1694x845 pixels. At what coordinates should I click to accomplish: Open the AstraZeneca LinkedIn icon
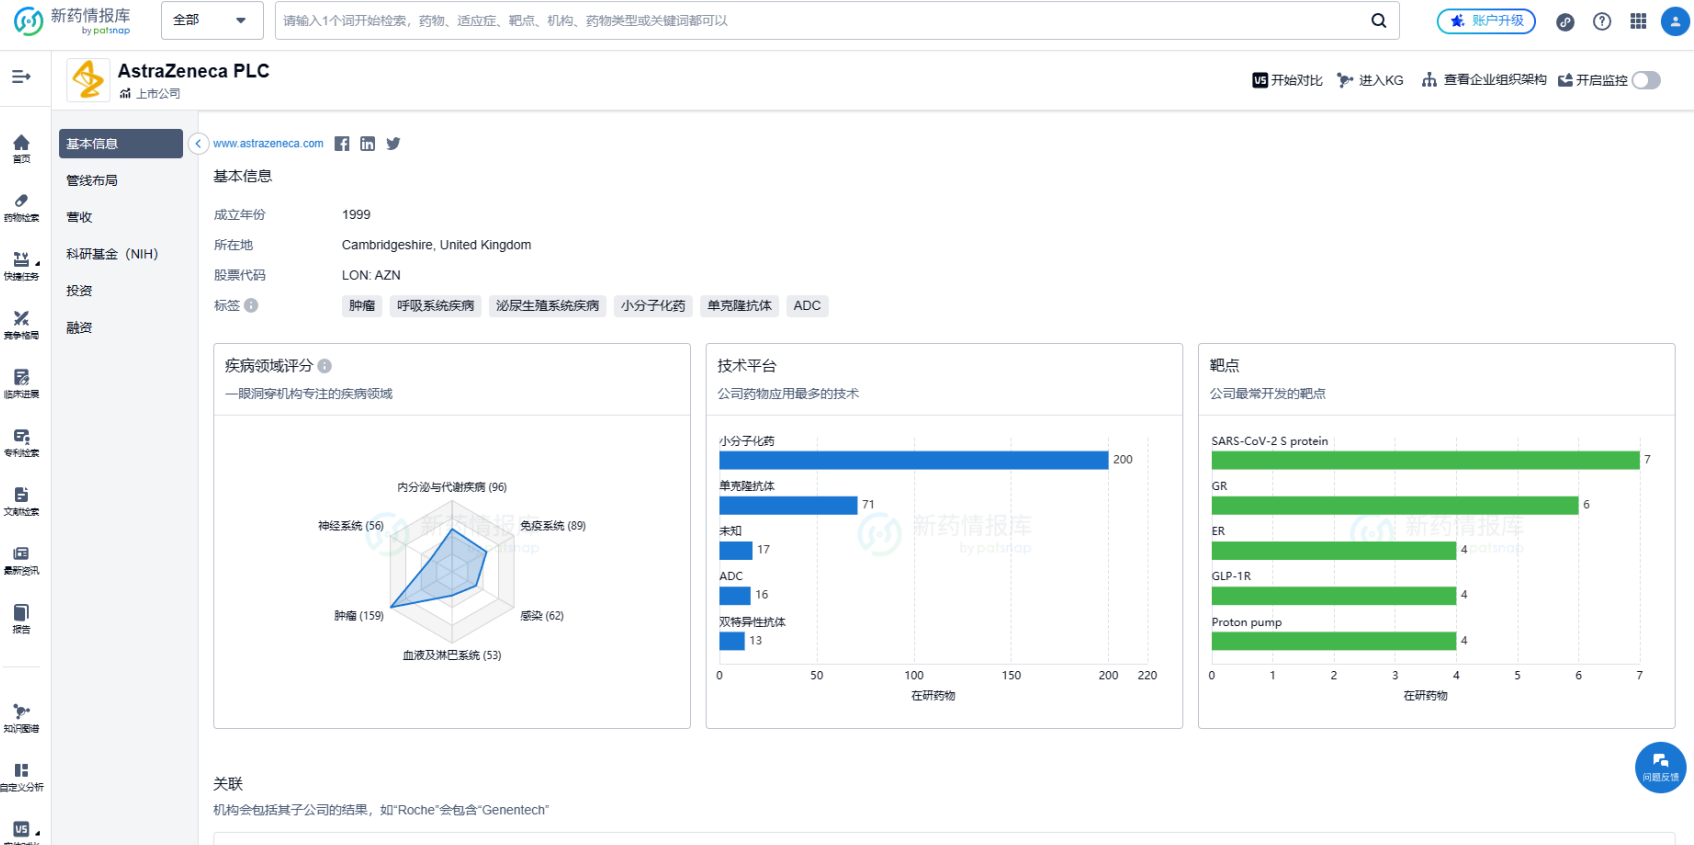pos(368,144)
